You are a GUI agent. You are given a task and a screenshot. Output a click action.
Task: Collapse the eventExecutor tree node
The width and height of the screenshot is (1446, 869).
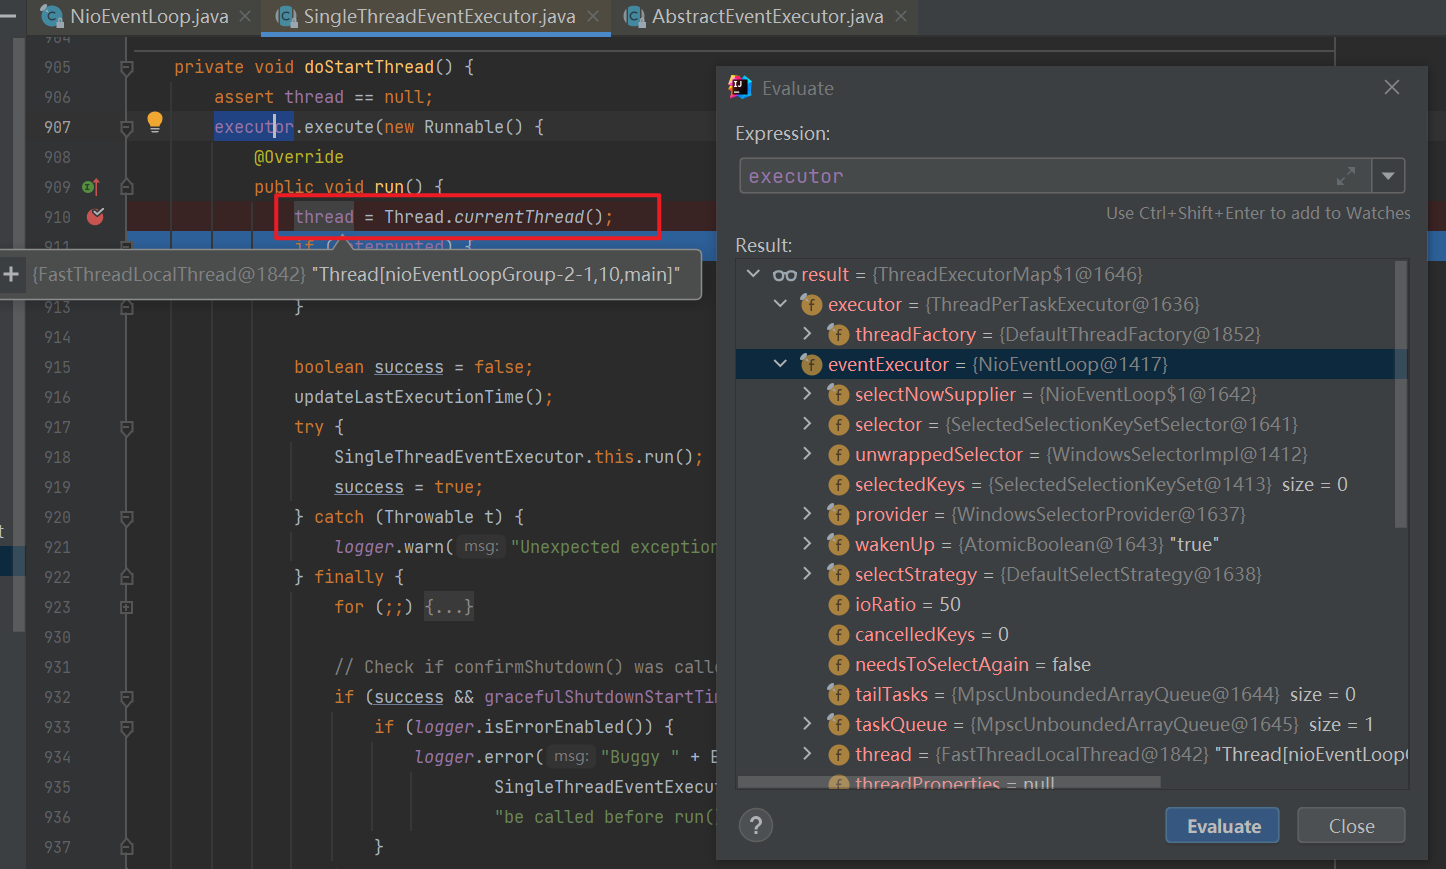[x=781, y=364]
